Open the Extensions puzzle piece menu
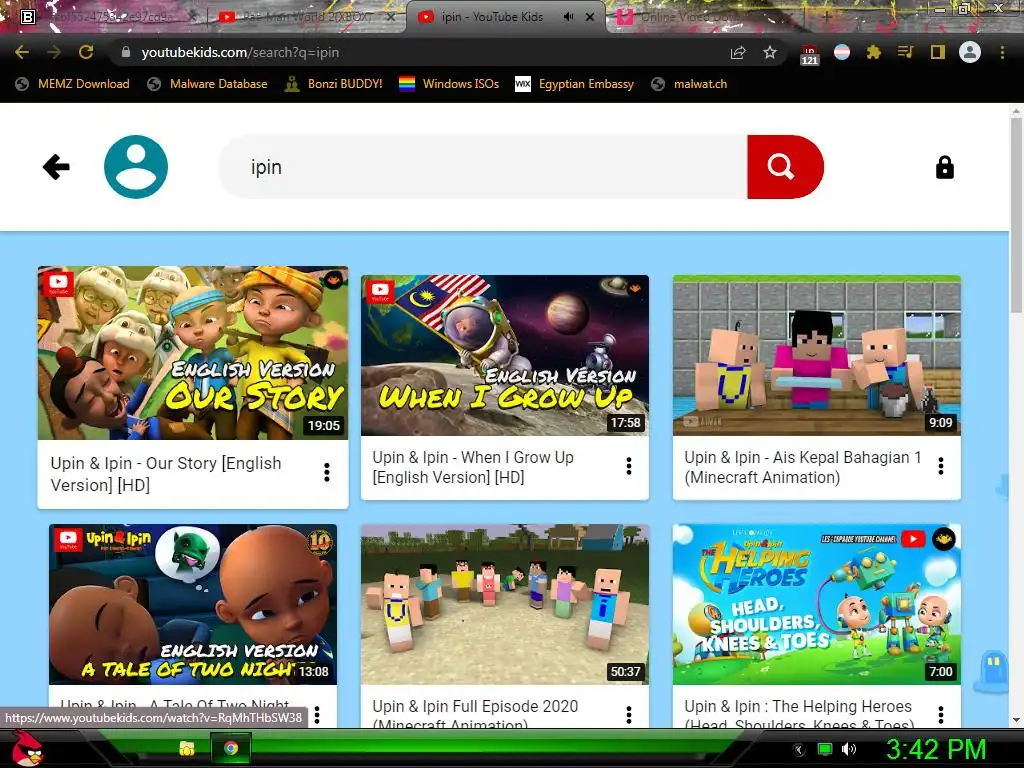This screenshot has height=768, width=1024. click(874, 52)
